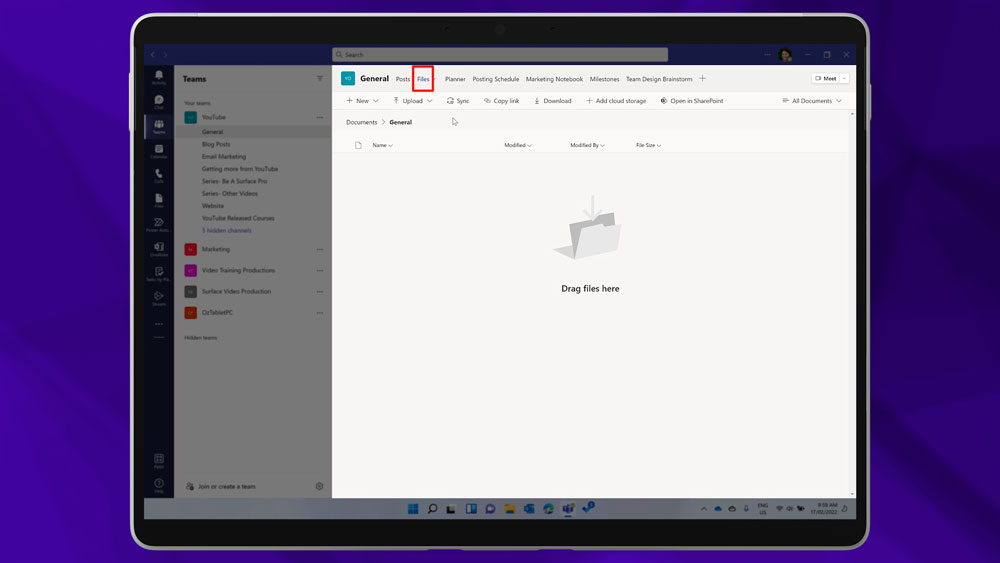This screenshot has width=1000, height=563.
Task: Switch to the Posts tab
Action: coord(403,79)
